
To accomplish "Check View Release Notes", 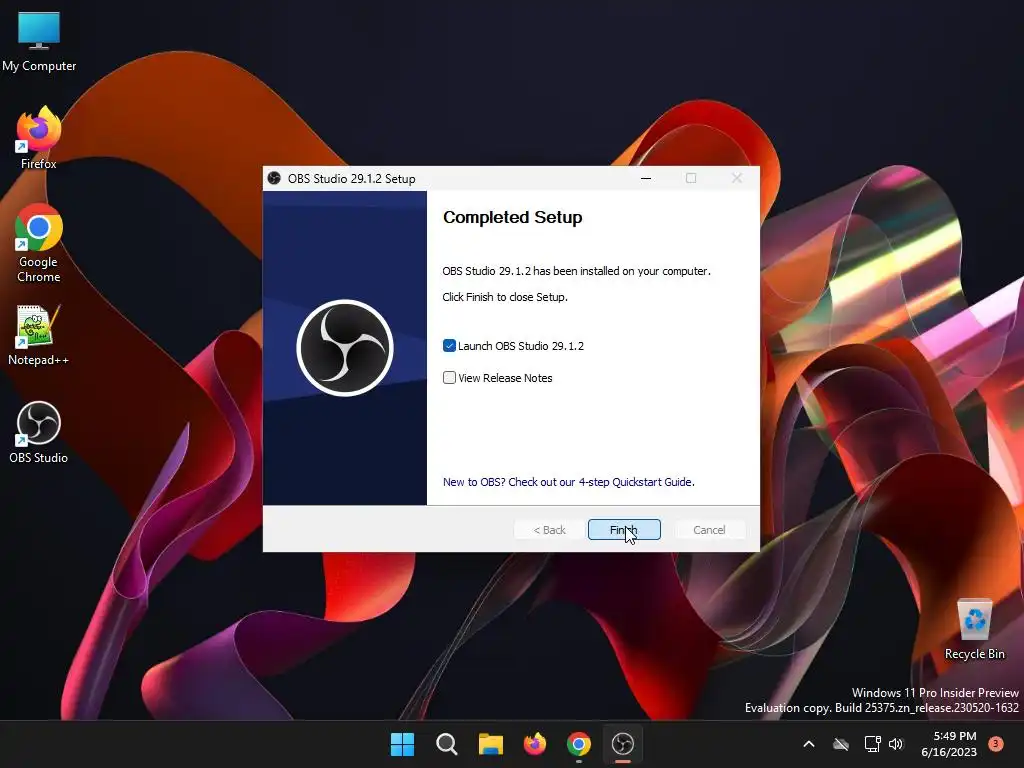I will coord(449,377).
